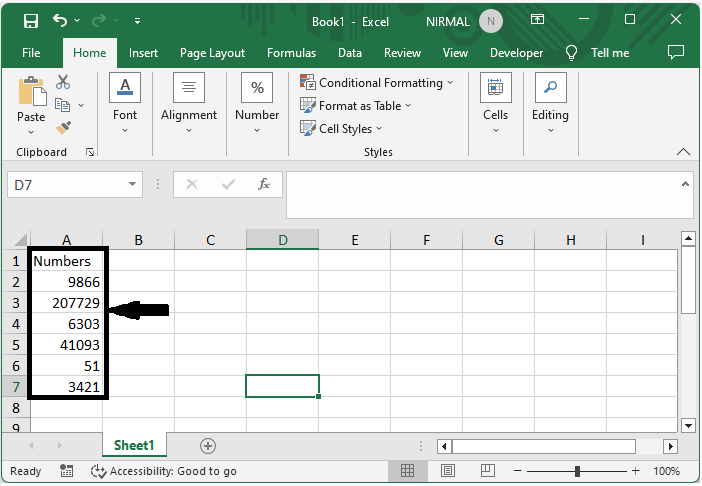This screenshot has height=486, width=702.
Task: Click the Undo arrow icon
Action: point(60,20)
